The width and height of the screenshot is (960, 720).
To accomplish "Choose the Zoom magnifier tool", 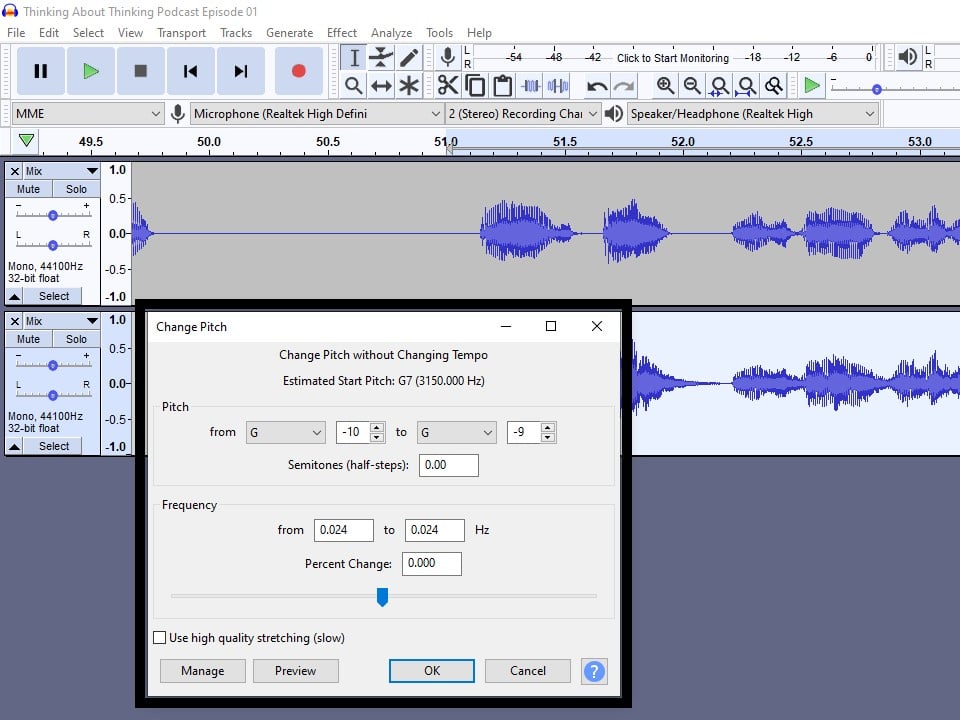I will point(353,86).
